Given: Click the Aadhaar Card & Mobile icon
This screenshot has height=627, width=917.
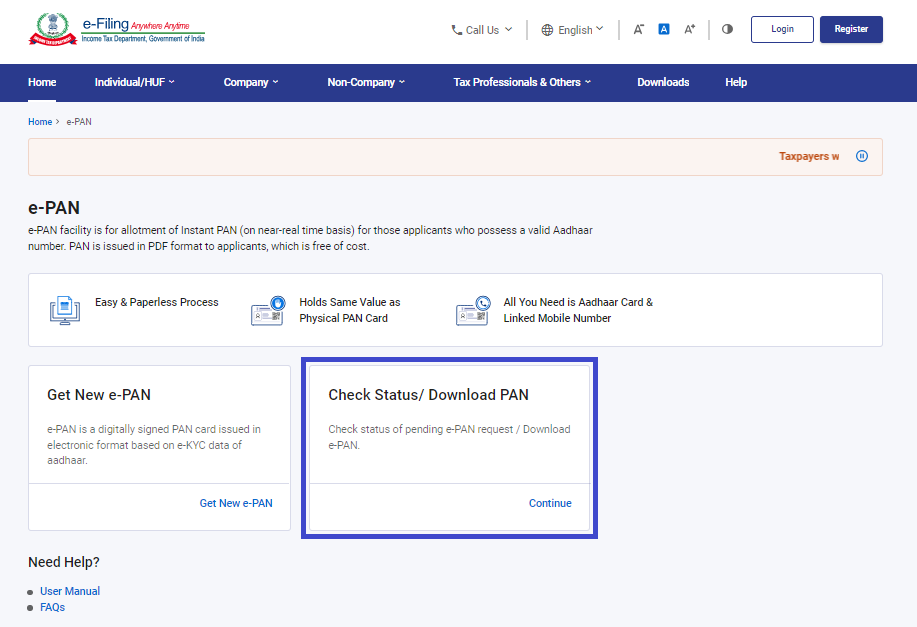Looking at the screenshot, I should pos(472,310).
